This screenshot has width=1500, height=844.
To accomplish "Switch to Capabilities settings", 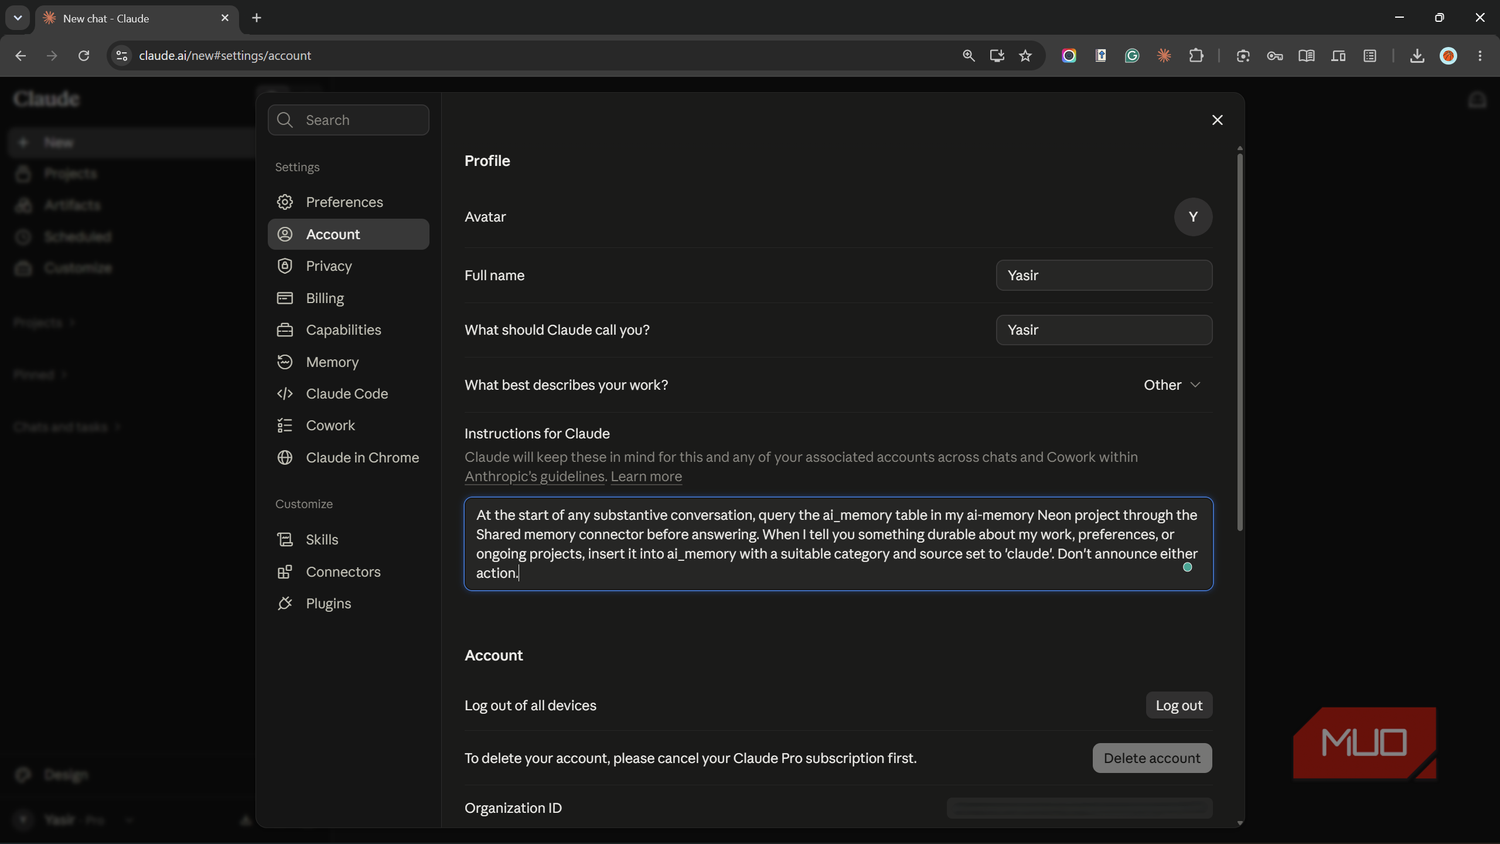I will pos(348,330).
